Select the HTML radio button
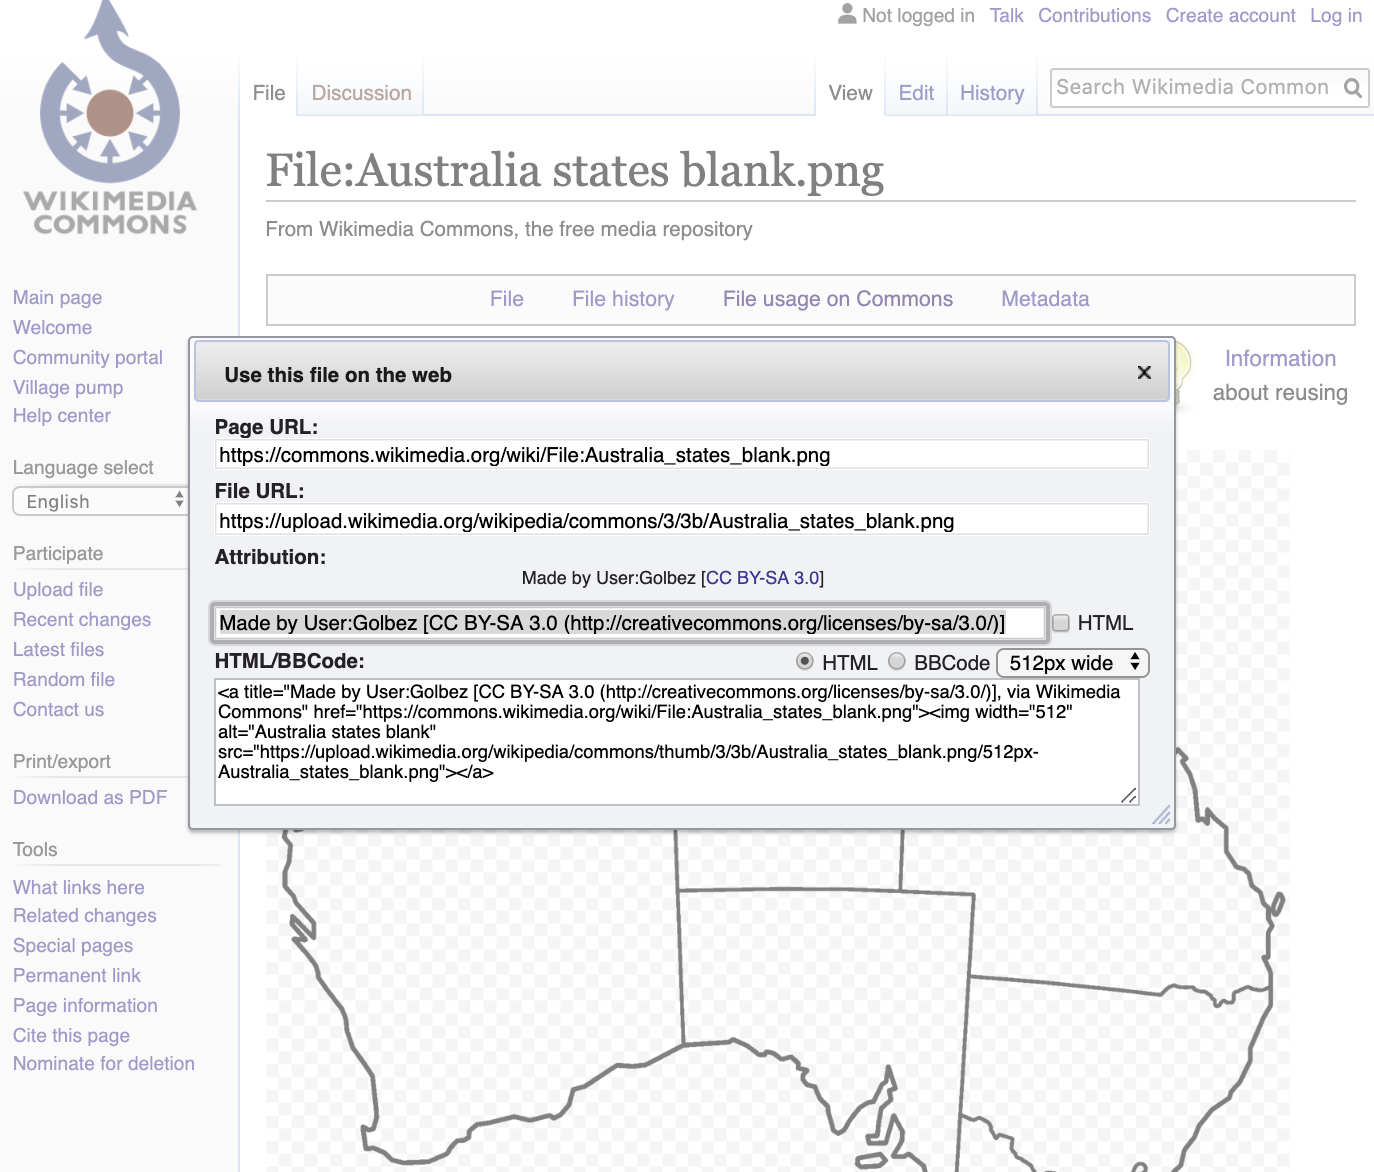This screenshot has height=1172, width=1374. click(805, 661)
